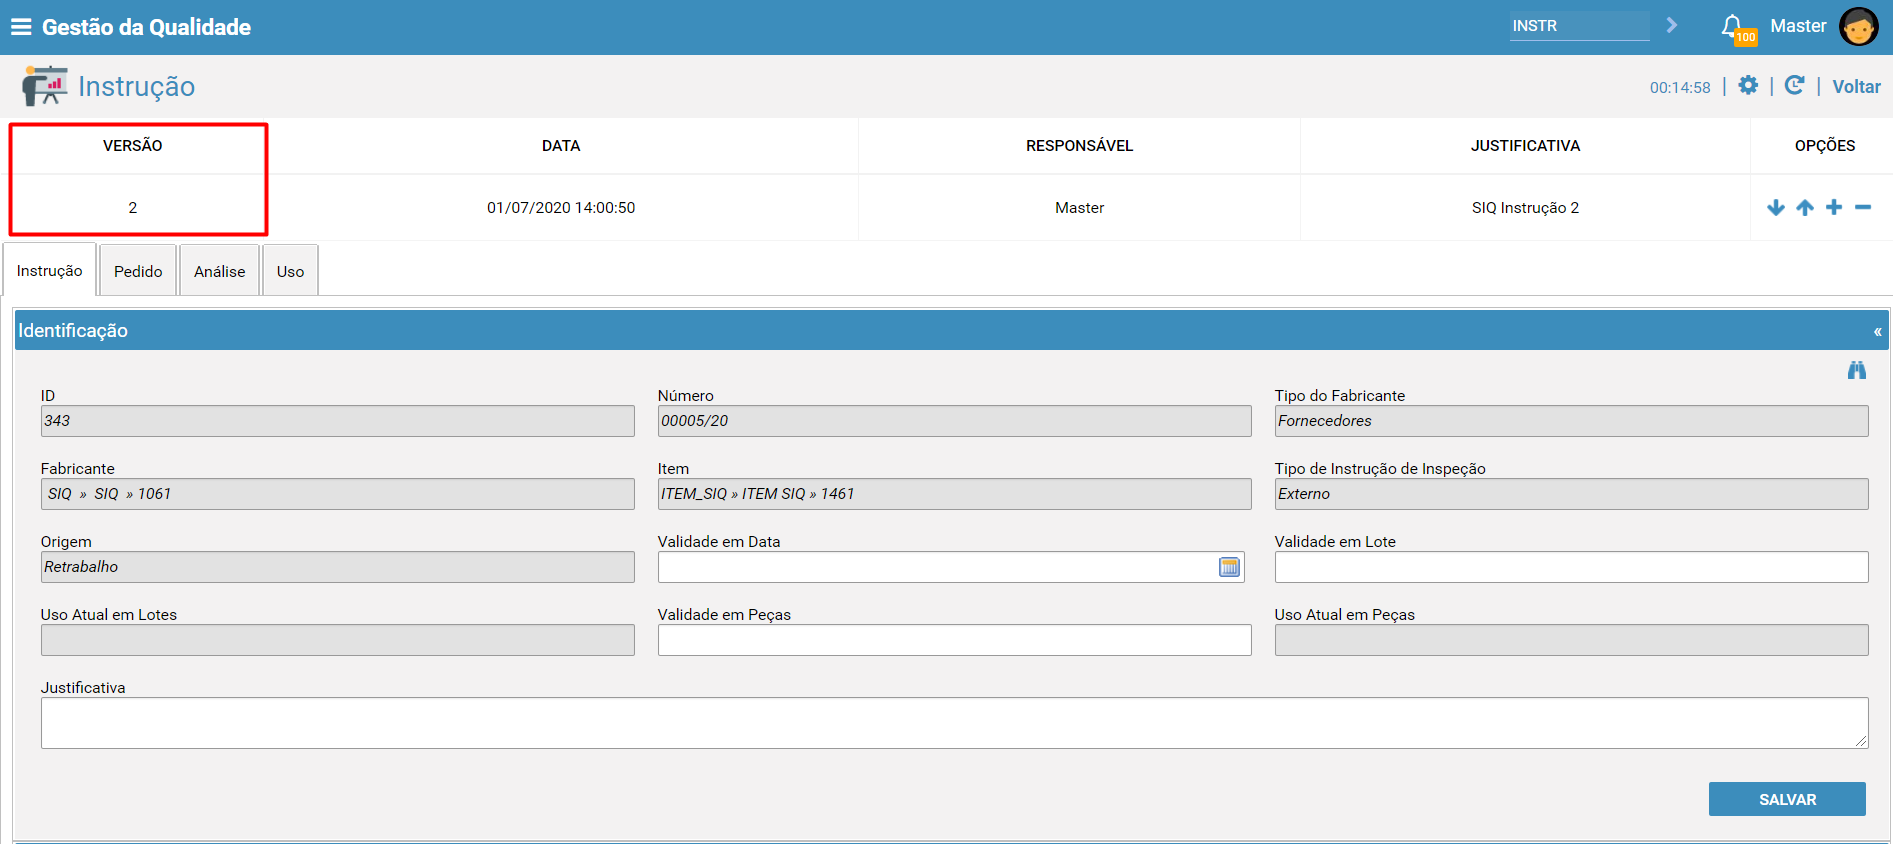The height and width of the screenshot is (844, 1893).
Task: Click the Master responsável cell
Action: tap(1079, 208)
